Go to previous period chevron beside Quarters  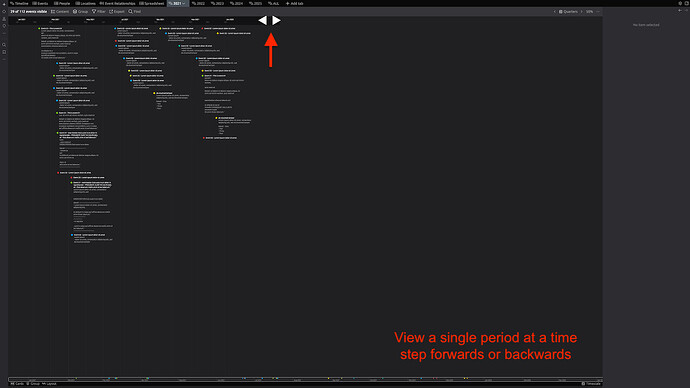tap(554, 11)
